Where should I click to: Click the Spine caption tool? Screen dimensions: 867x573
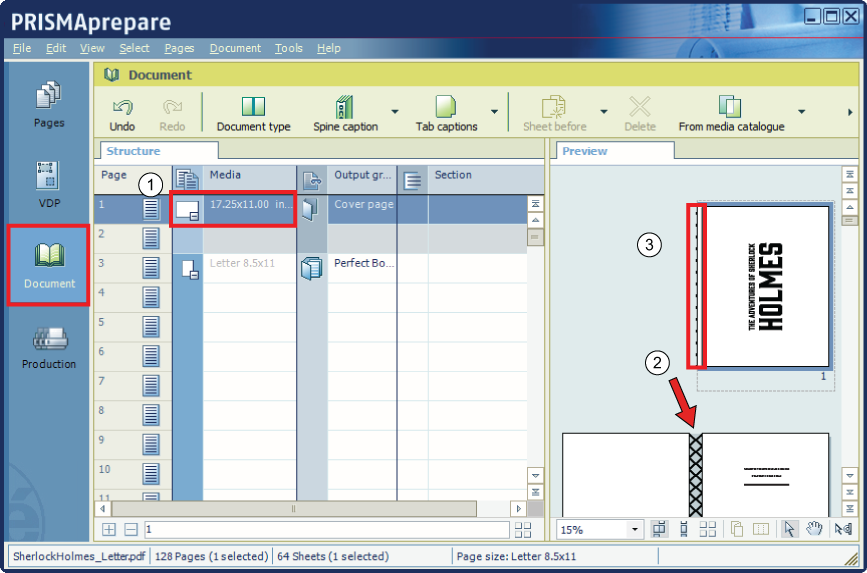(346, 114)
